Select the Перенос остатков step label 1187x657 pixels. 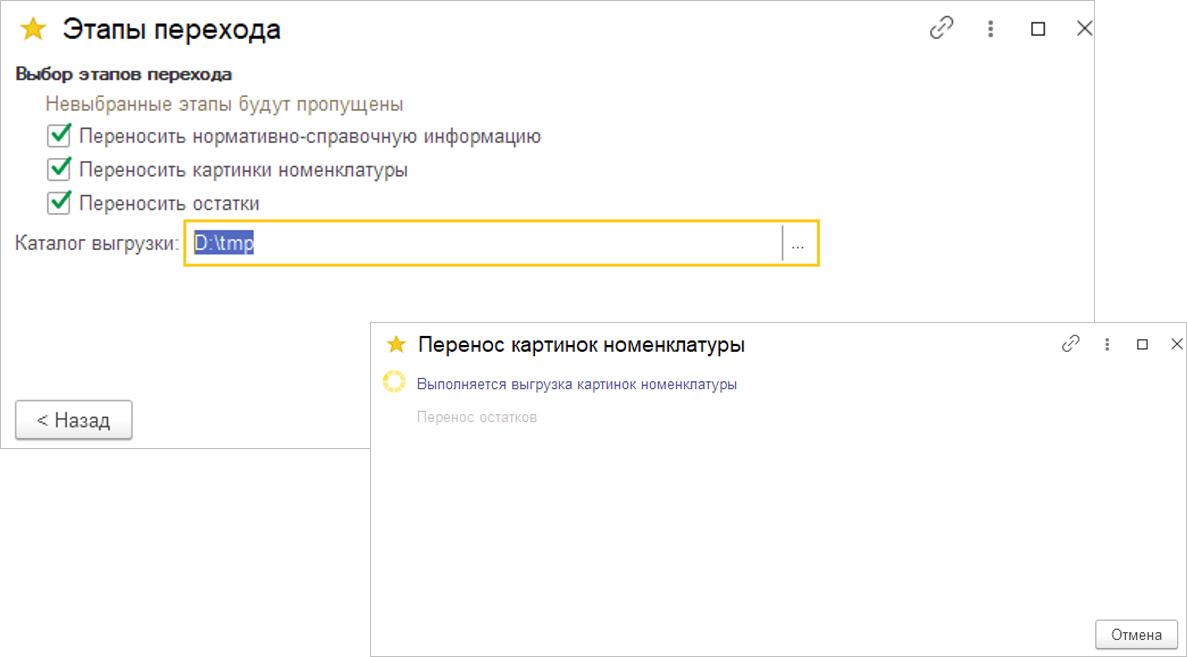[477, 417]
